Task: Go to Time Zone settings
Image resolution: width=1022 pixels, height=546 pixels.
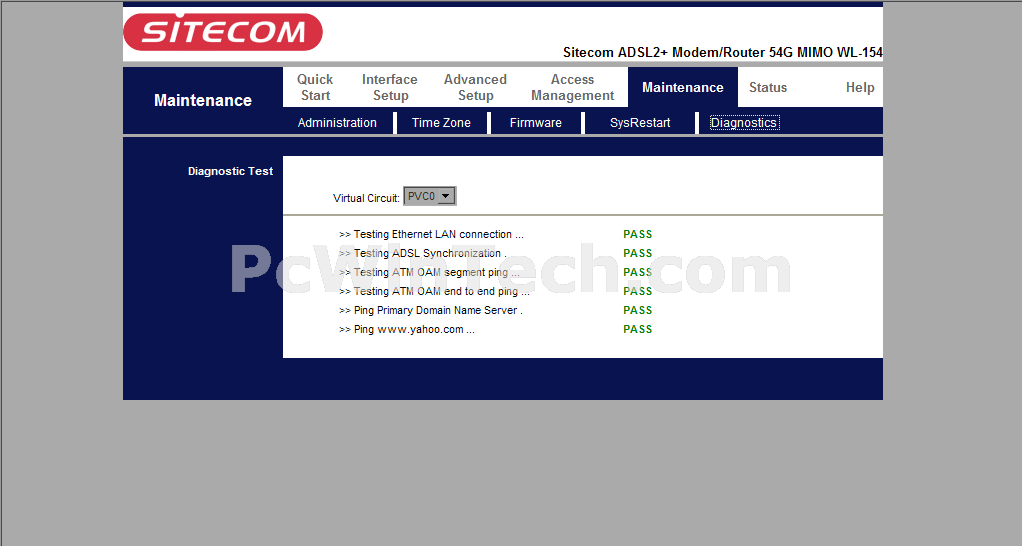Action: [x=441, y=123]
